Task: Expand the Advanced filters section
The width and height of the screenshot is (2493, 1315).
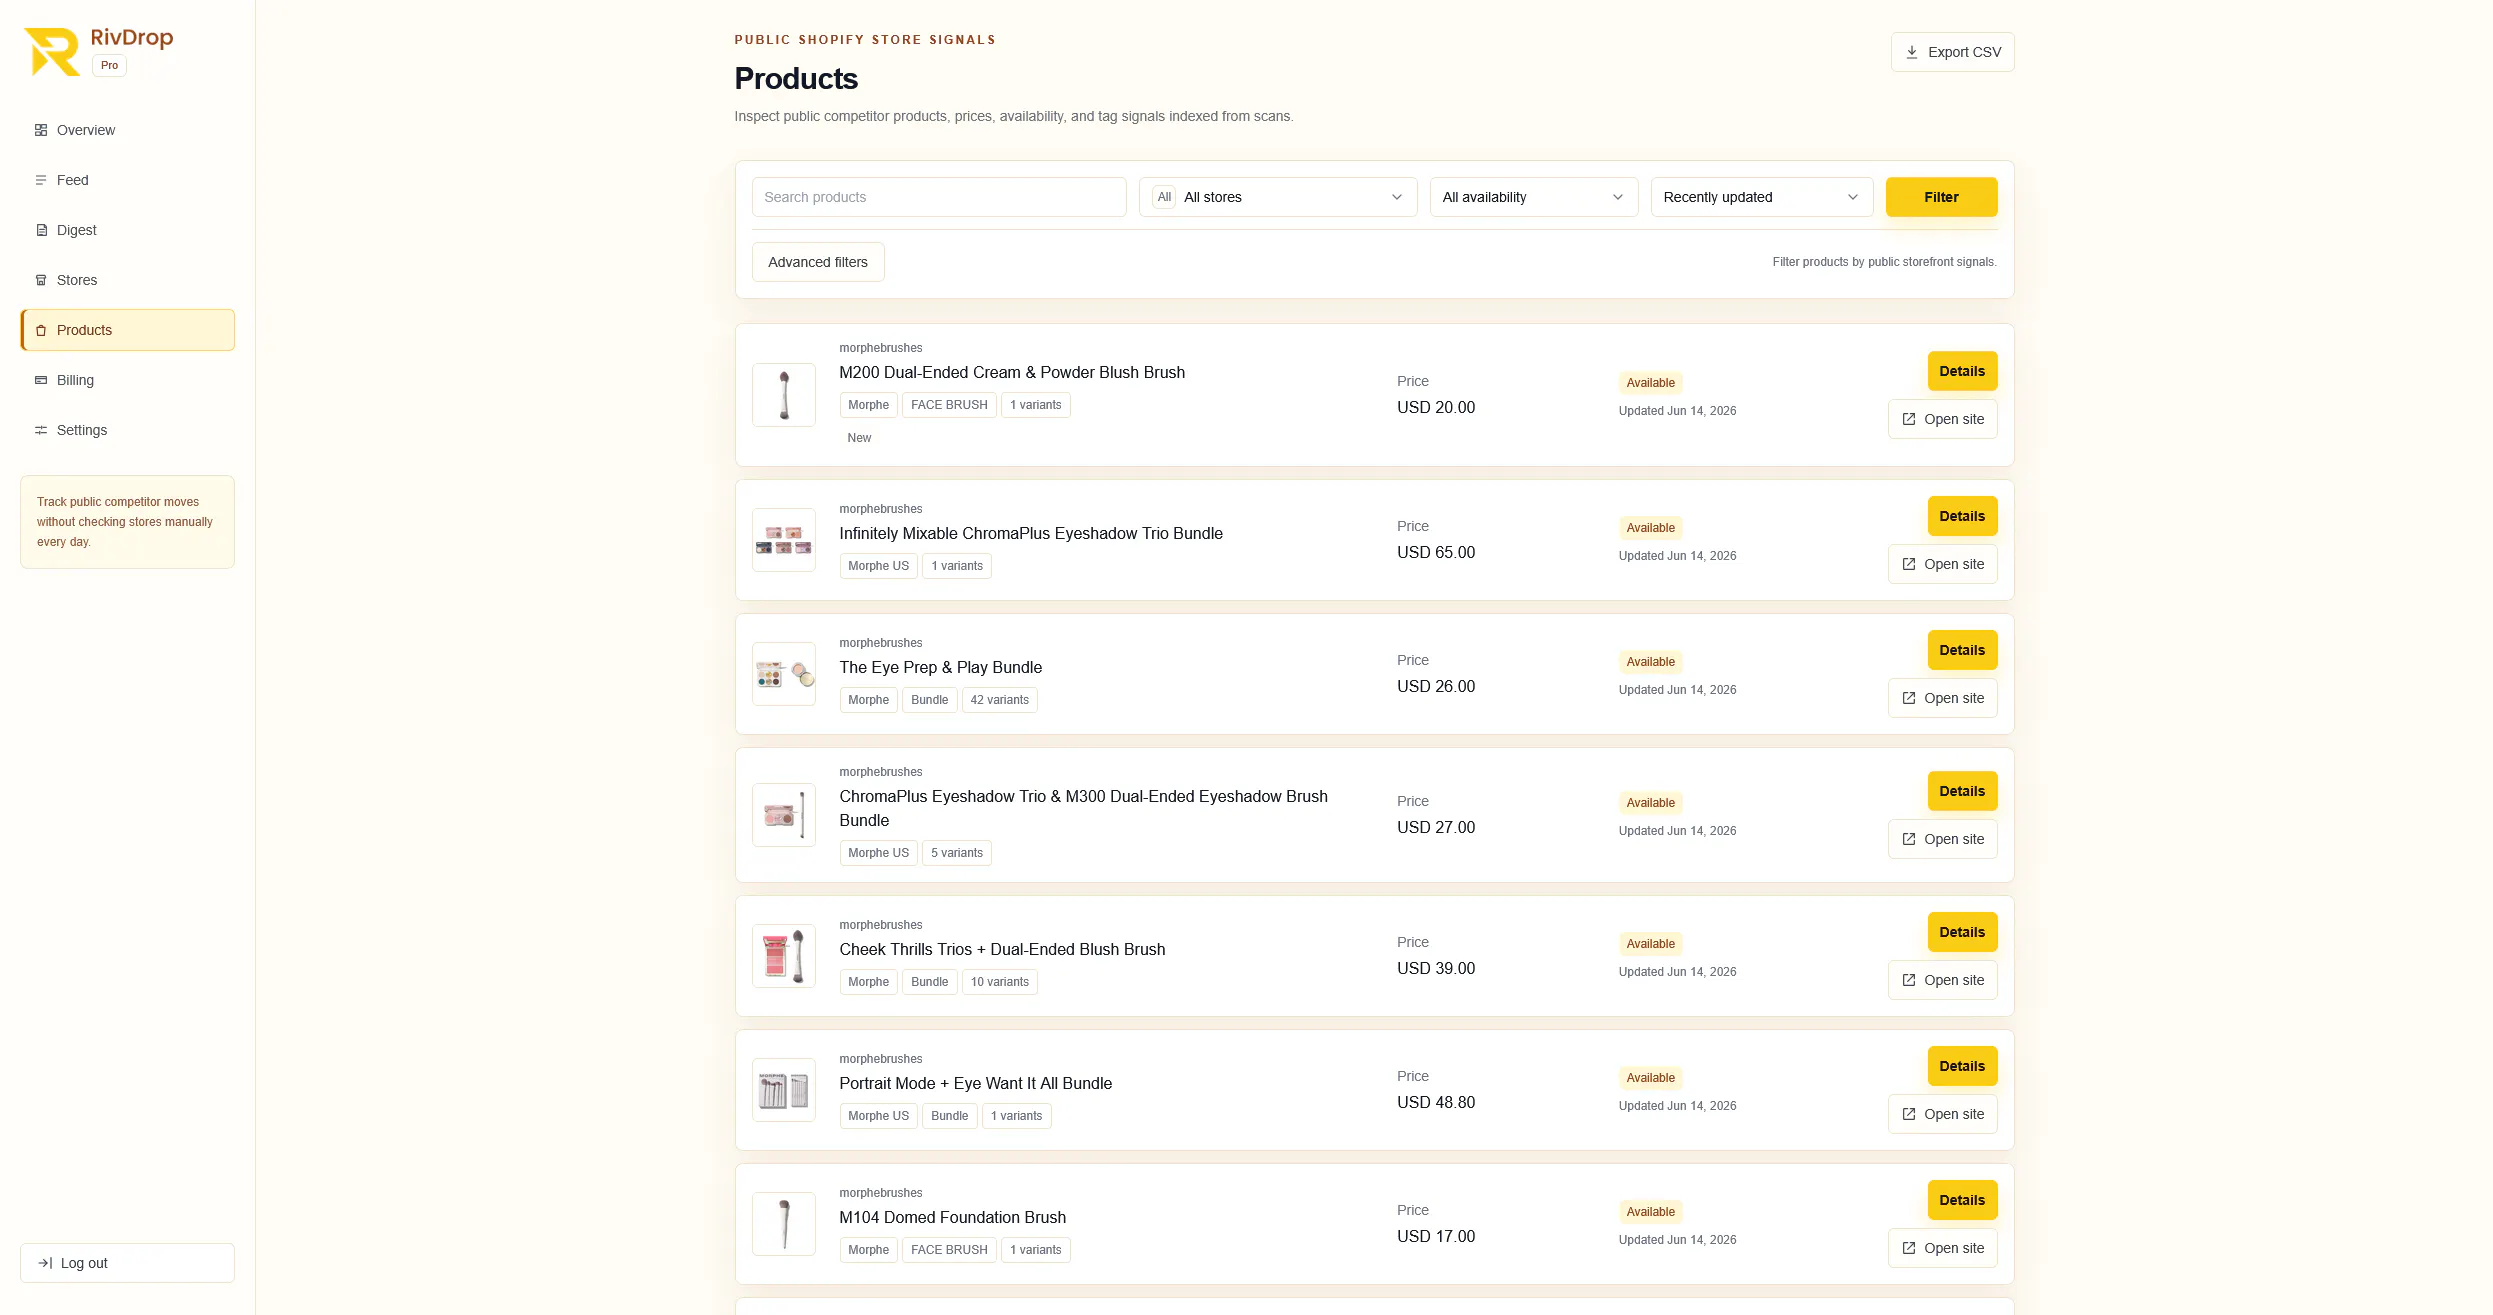Action: (x=818, y=262)
